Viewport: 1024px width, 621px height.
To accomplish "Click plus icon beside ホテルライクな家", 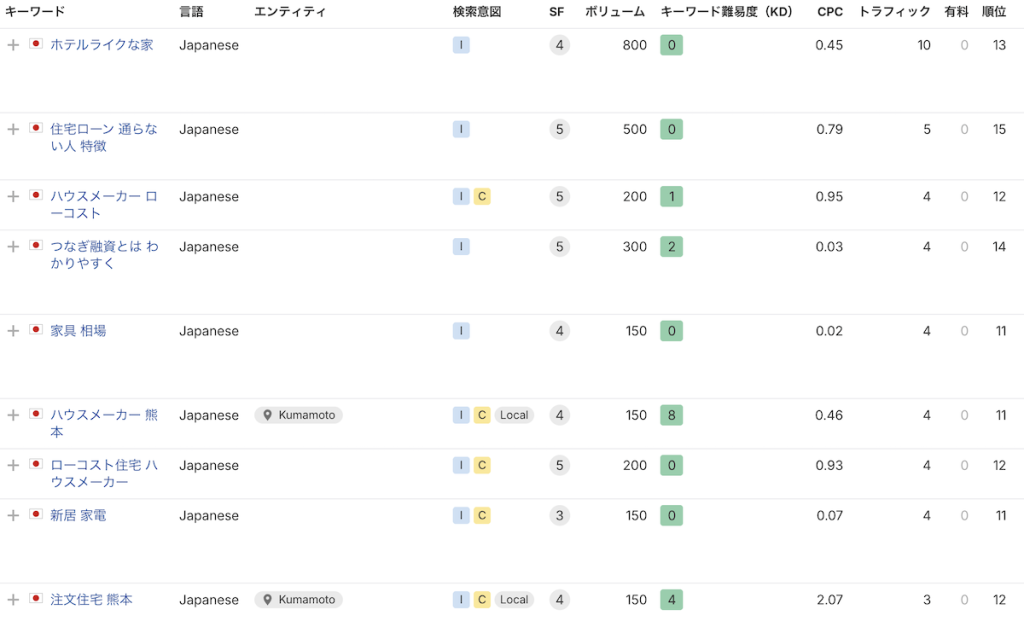I will click(x=13, y=45).
